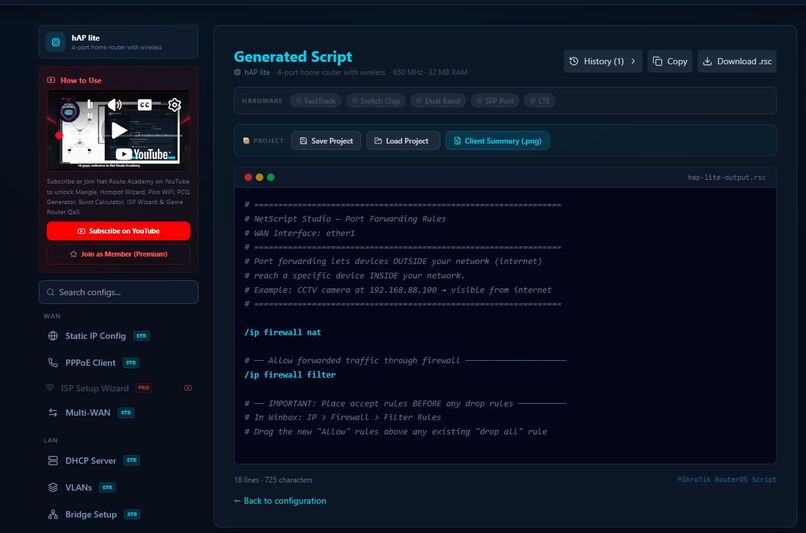Click the SFP Port hardware tag
This screenshot has width=806, height=533.
coord(495,101)
